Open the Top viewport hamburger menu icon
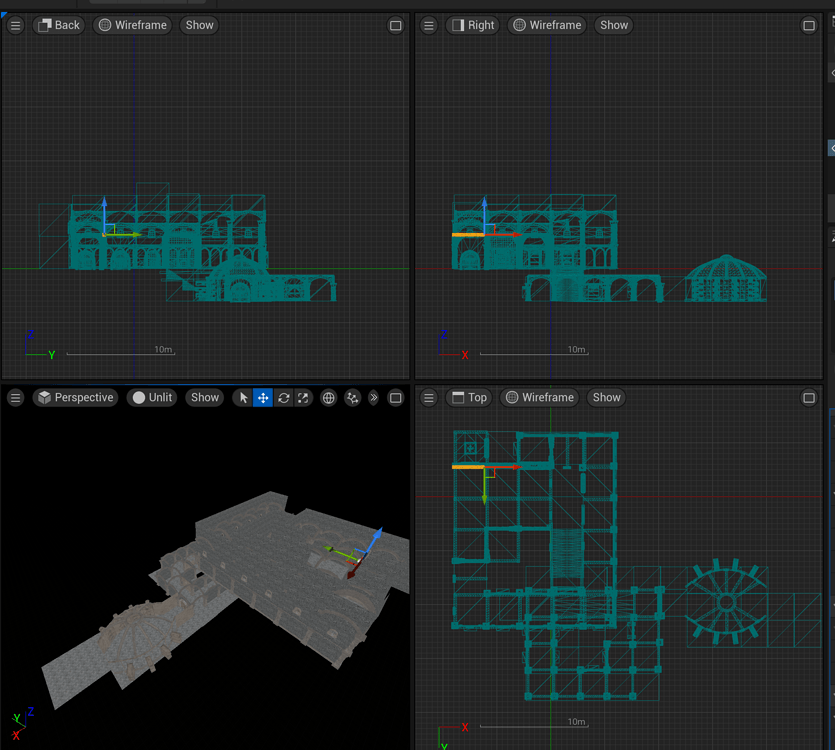Viewport: 835px width, 750px height. (428, 397)
